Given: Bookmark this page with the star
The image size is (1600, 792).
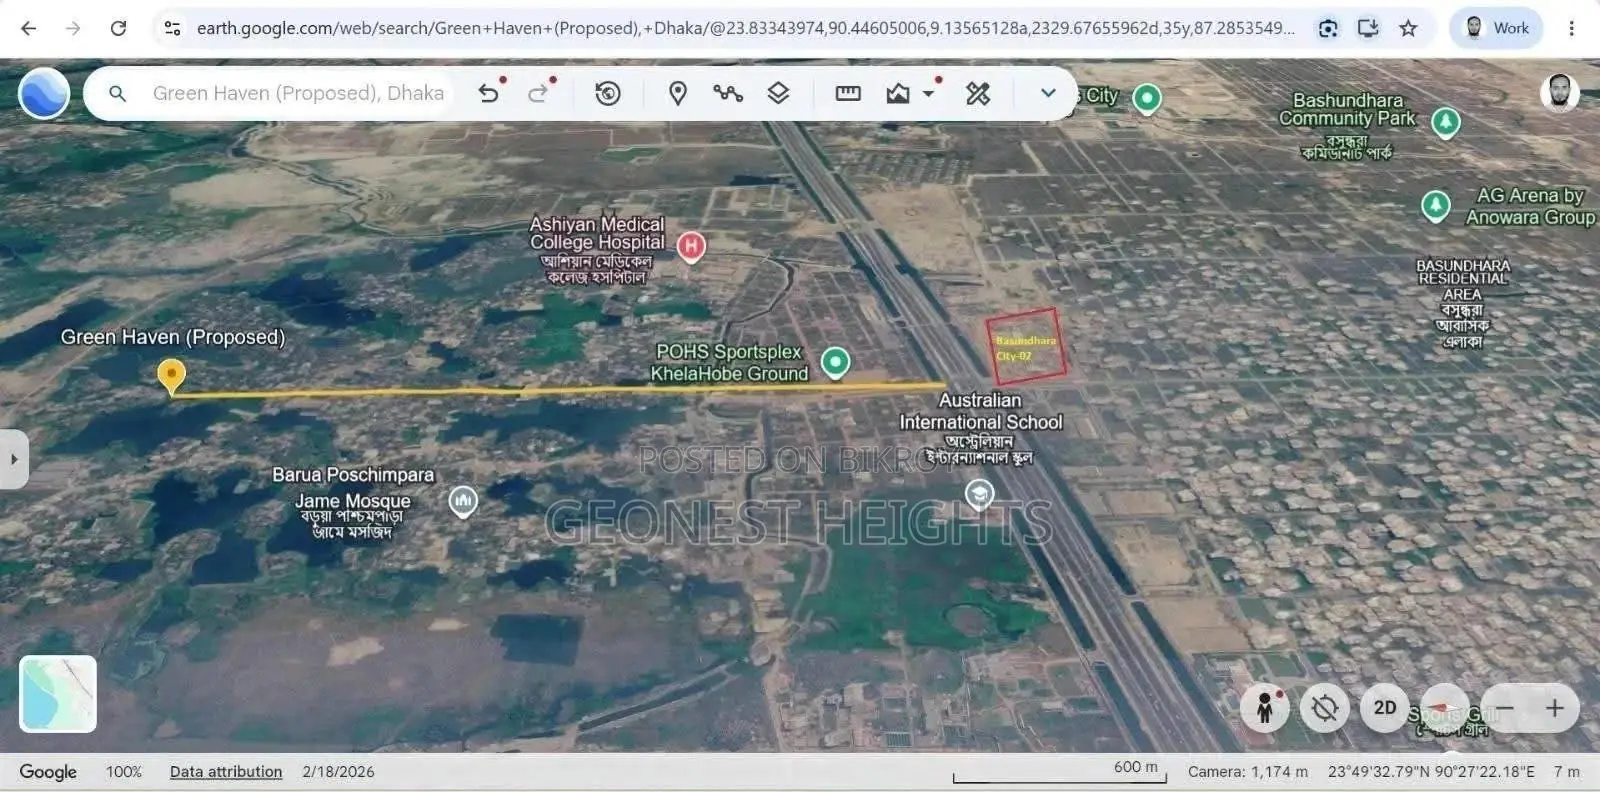Looking at the screenshot, I should coord(1408,28).
